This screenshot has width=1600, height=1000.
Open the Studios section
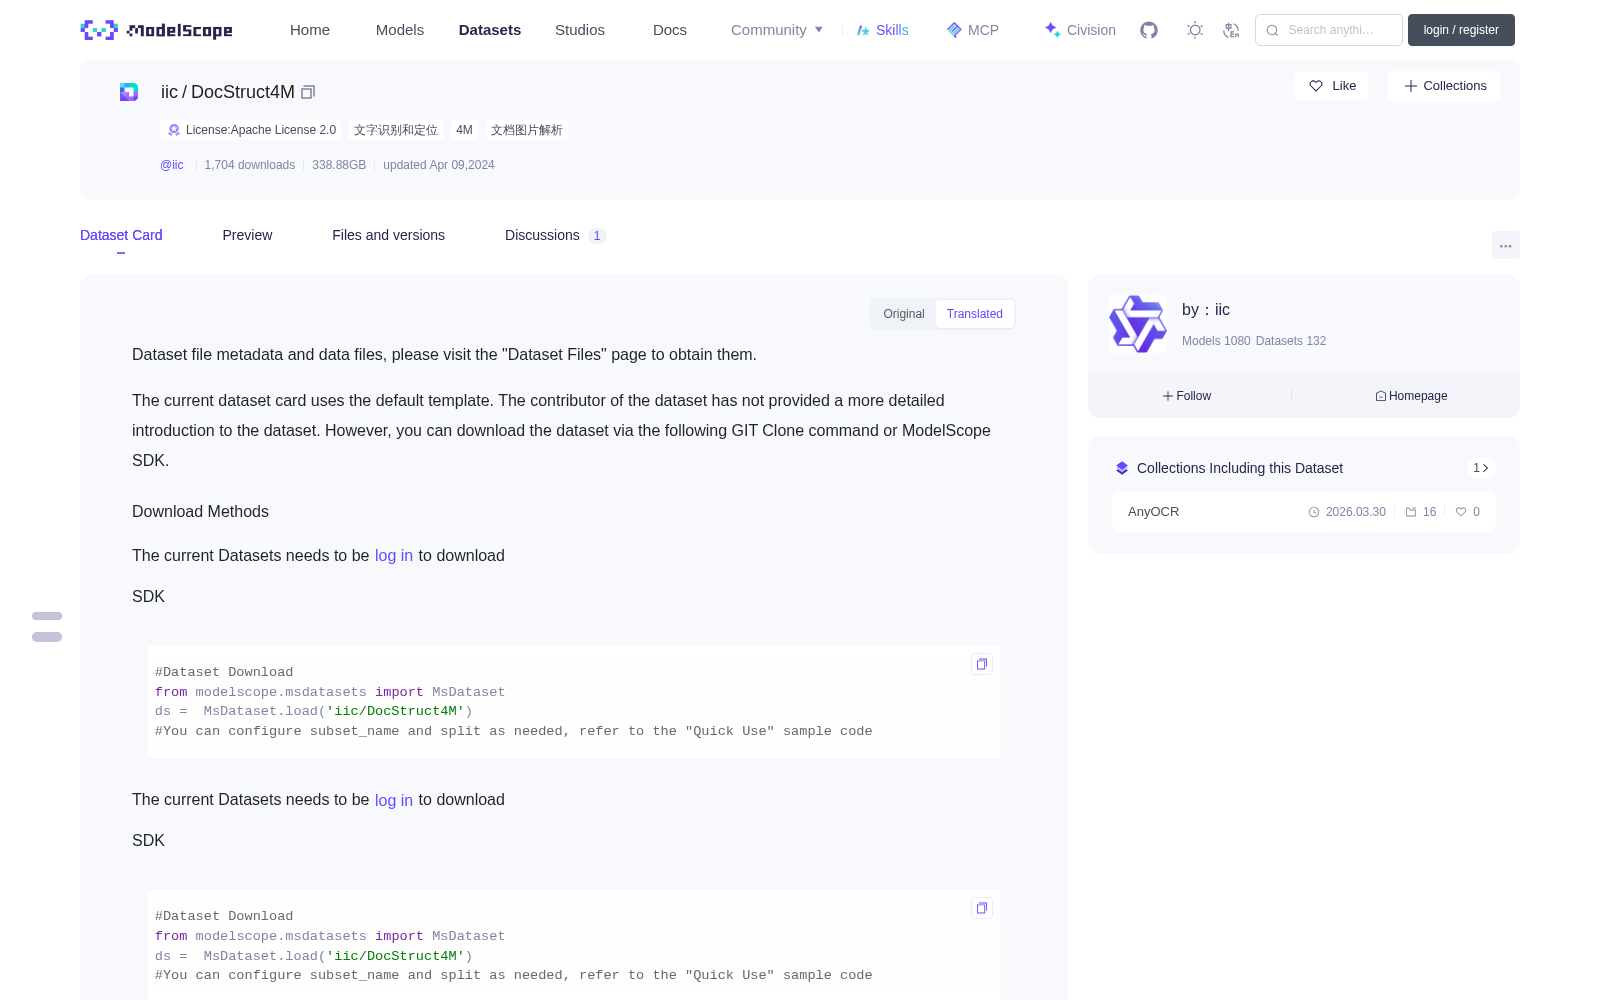[x=580, y=30]
